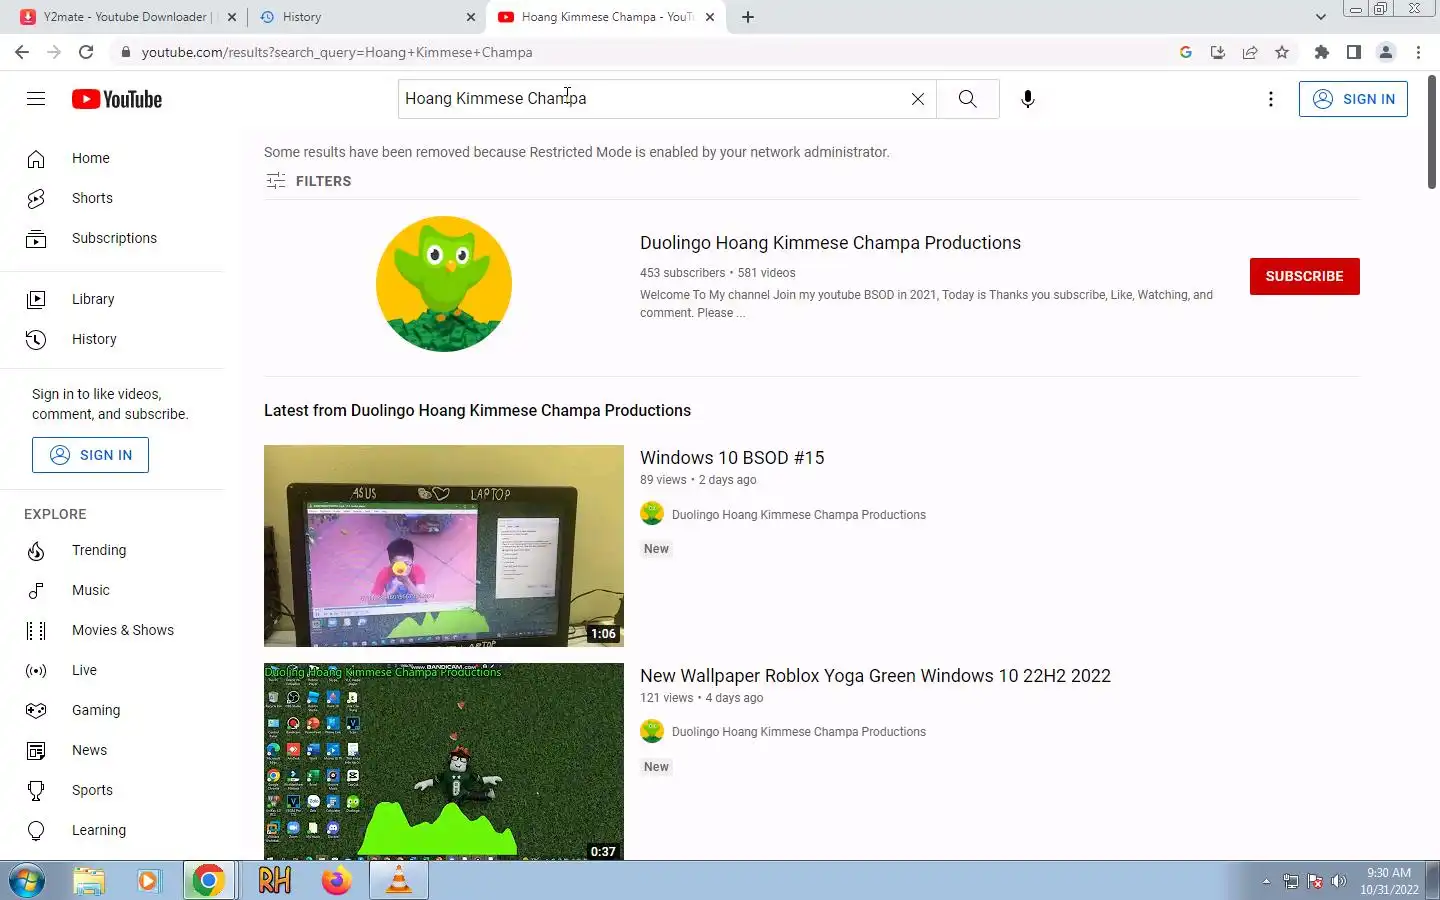Close the Y2mate browser tab

pos(232,17)
